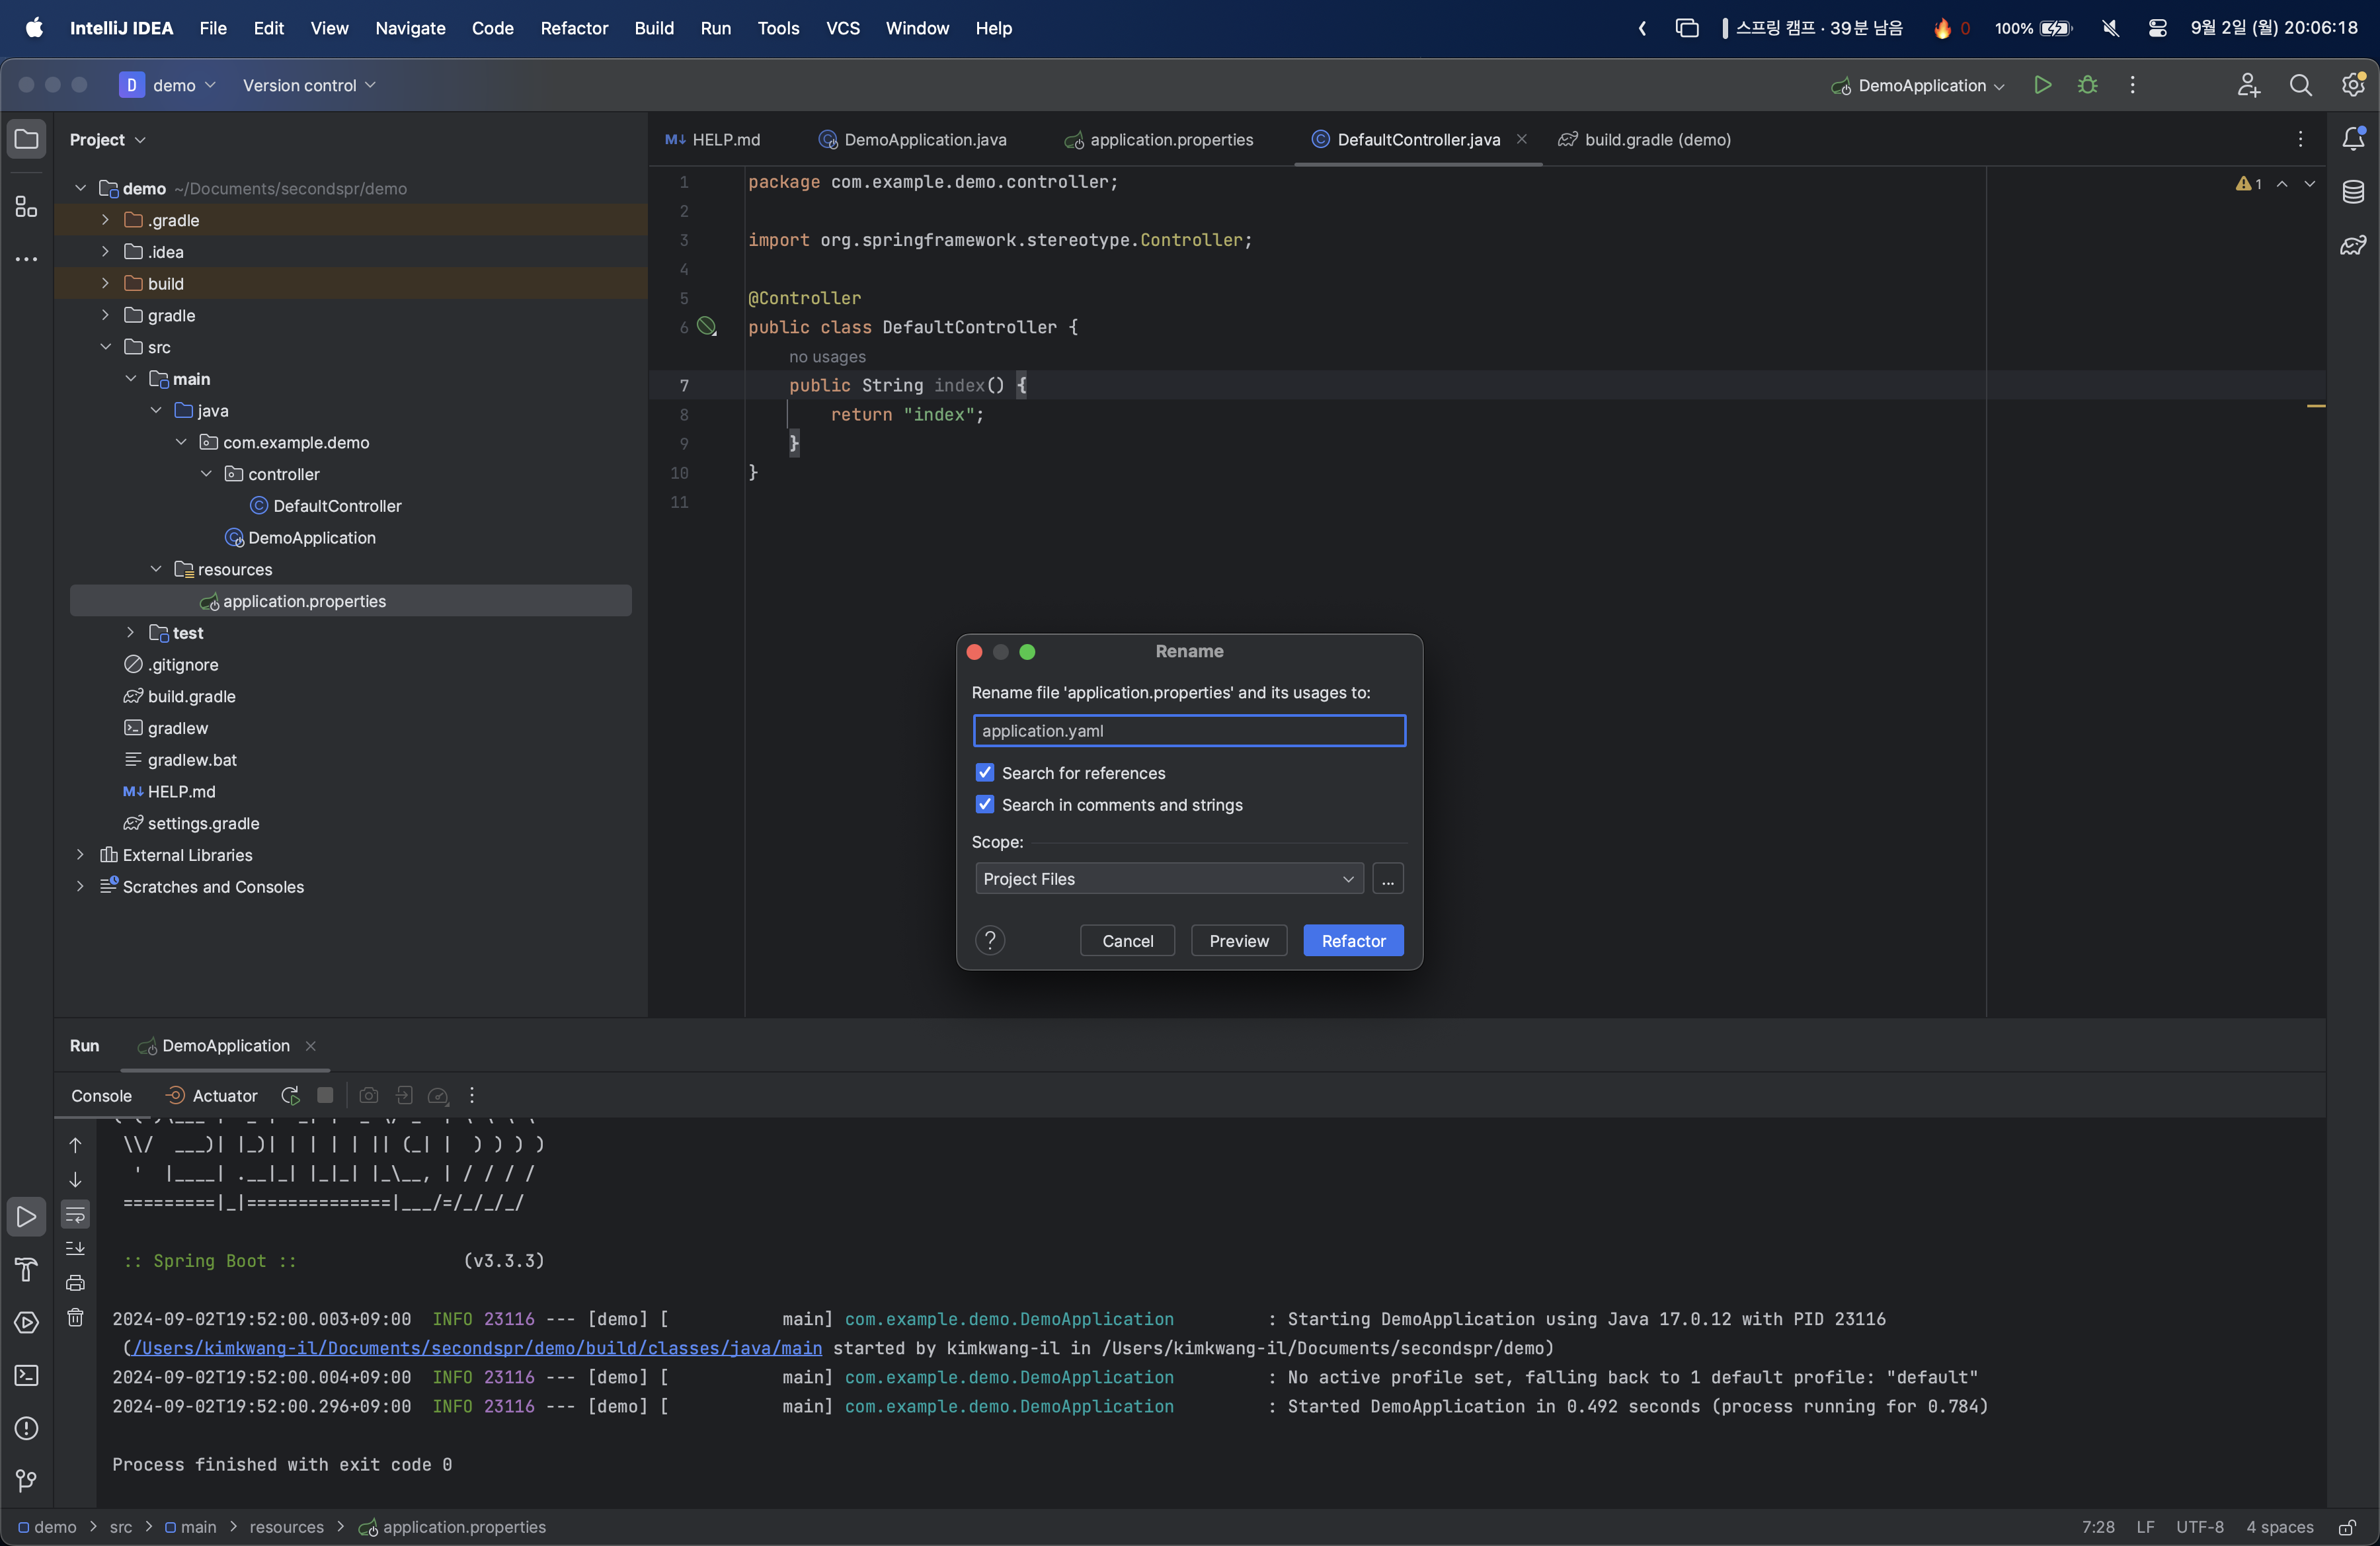Viewport: 2380px width, 1546px height.
Task: Open the Gradle tool window icon
Action: (x=2353, y=245)
